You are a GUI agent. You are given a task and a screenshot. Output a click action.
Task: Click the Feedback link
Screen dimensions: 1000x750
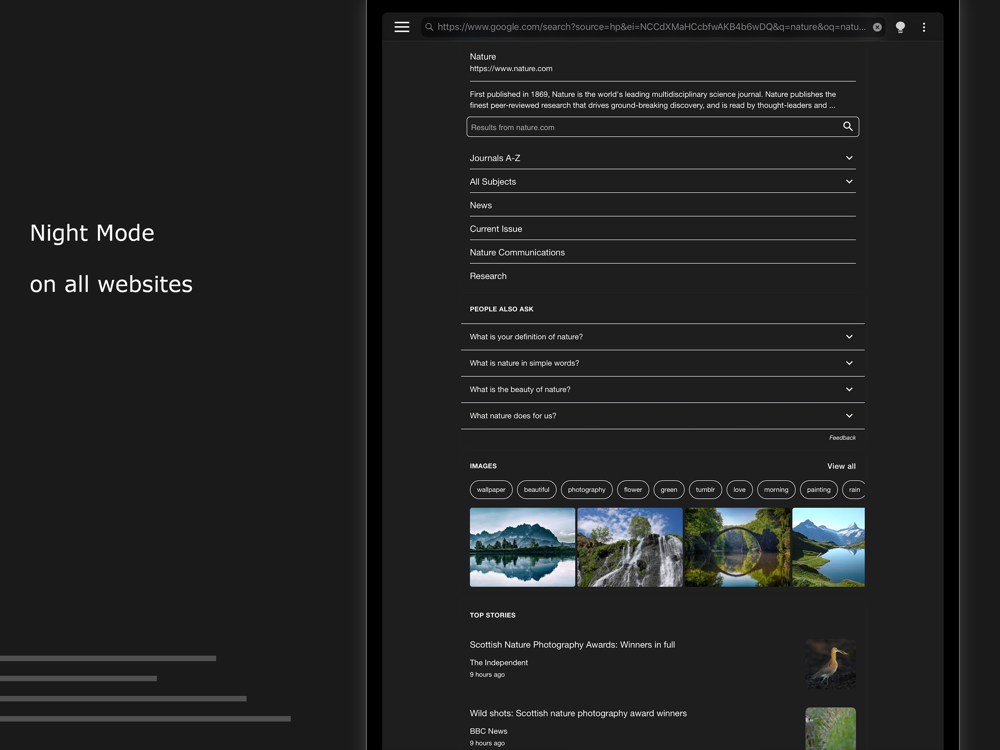[x=842, y=438]
